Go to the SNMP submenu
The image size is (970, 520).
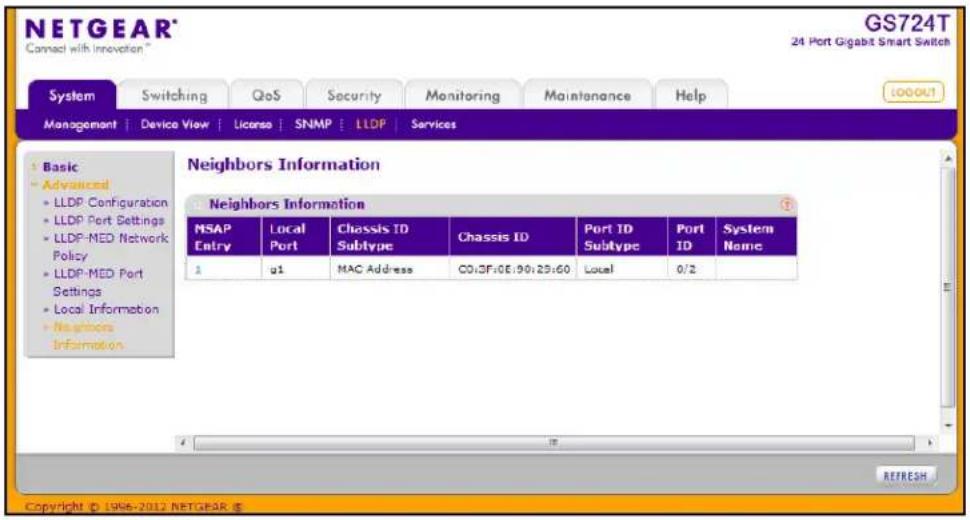tap(313, 124)
